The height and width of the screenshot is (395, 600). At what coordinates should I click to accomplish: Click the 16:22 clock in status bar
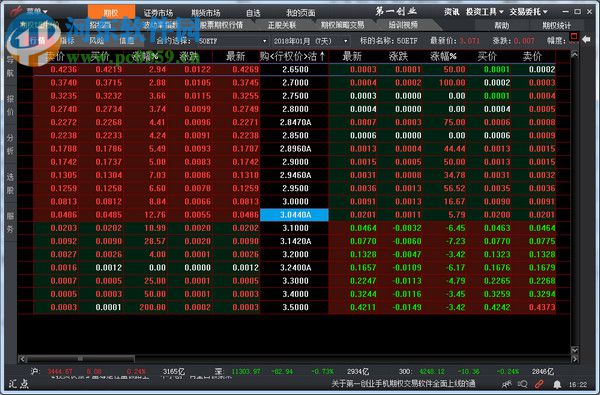tap(578, 384)
